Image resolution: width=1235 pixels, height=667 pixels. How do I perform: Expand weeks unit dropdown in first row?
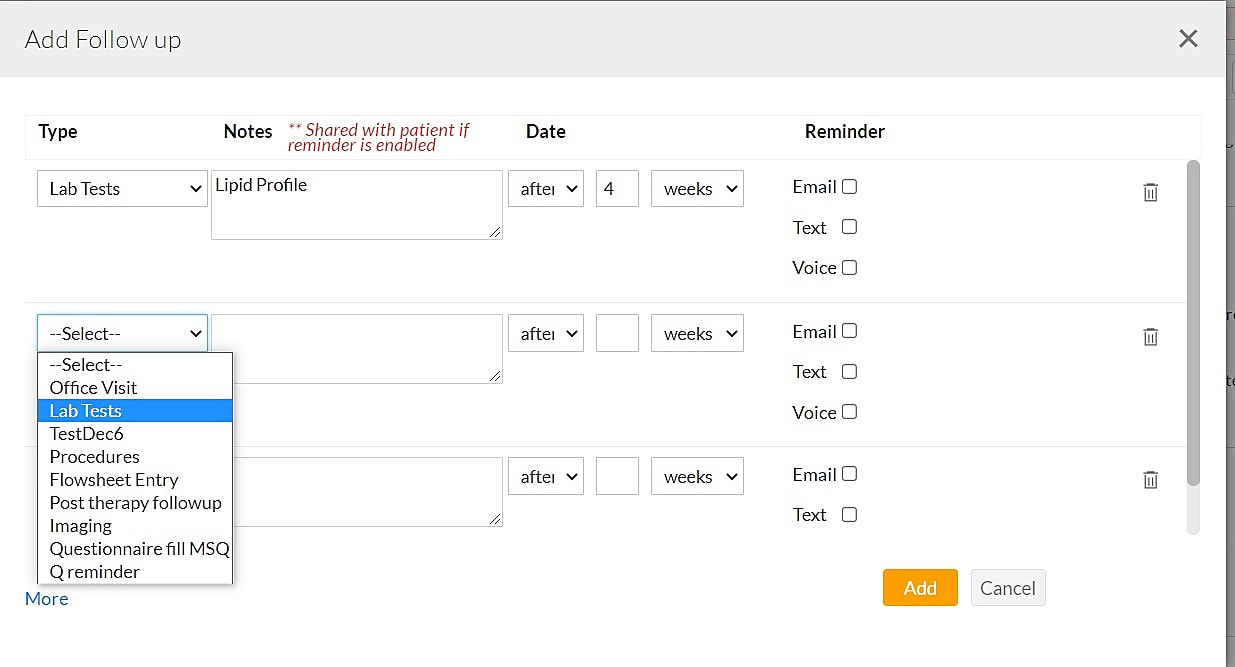[x=697, y=189]
